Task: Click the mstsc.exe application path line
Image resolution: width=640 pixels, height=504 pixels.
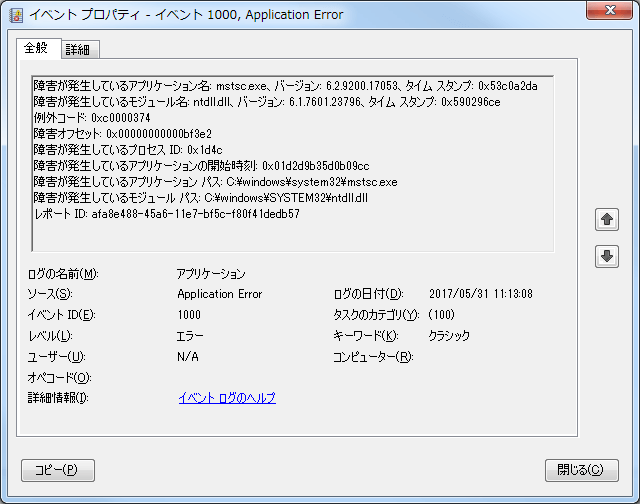Action: pyautogui.click(x=215, y=182)
